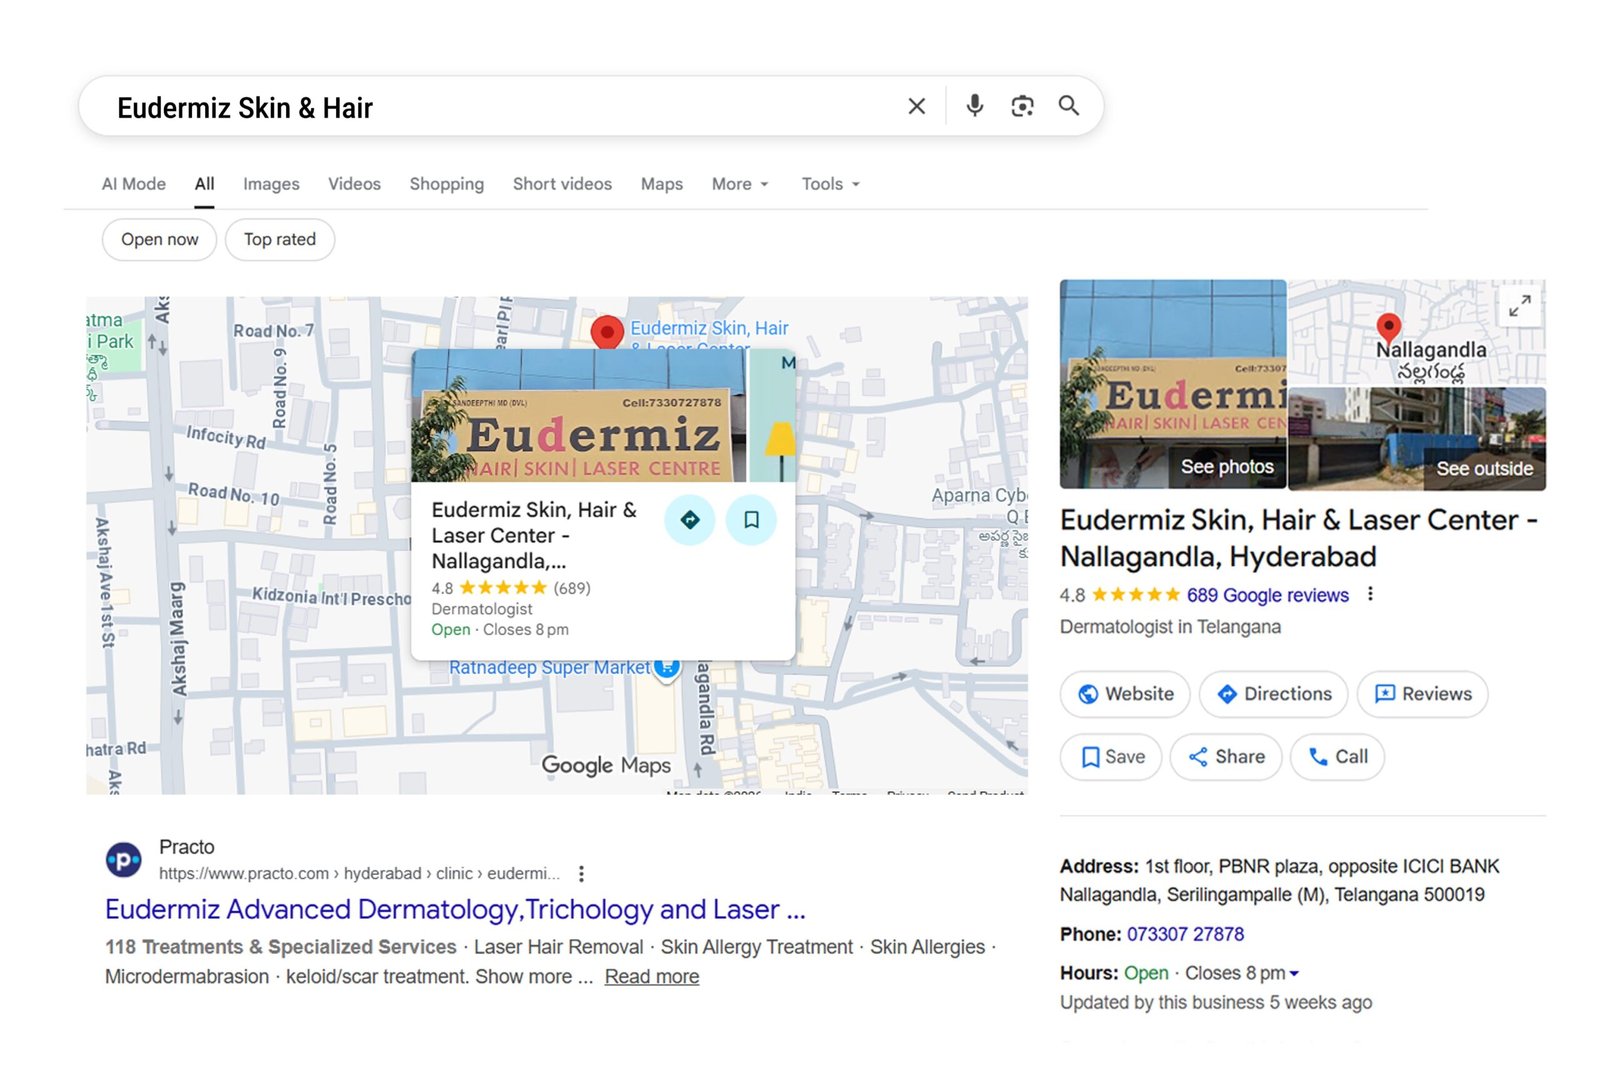Screen dimensions: 1600x1067
Task: Open Google Lens image search
Action: [x=1022, y=105]
